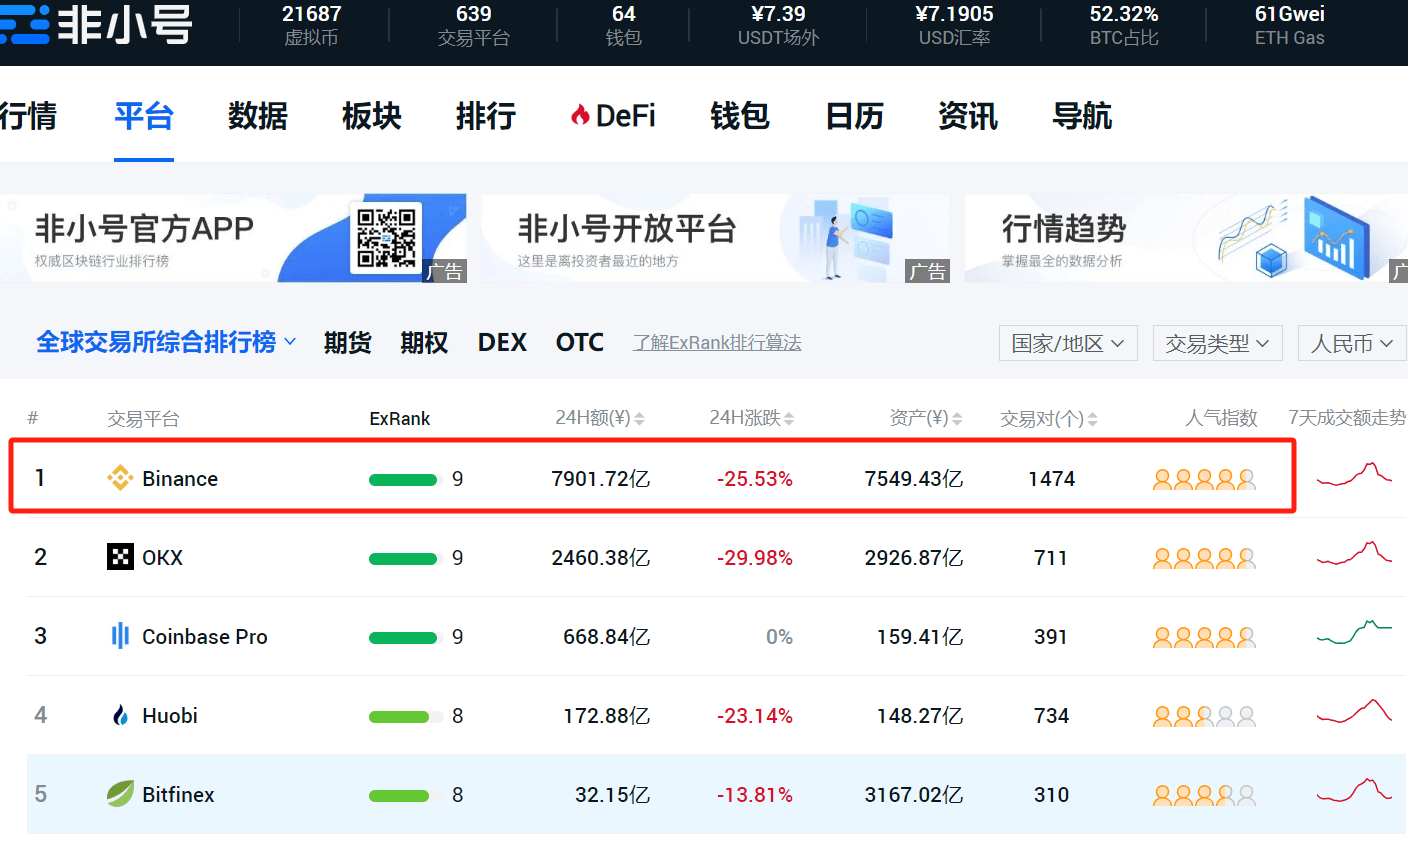
Task: Open the 人民币 currency dropdown
Action: 1352,343
